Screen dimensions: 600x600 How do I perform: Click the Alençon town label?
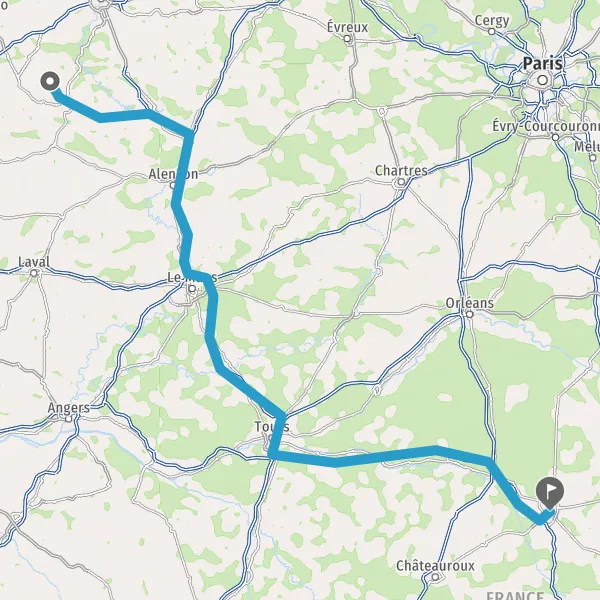pos(173,174)
